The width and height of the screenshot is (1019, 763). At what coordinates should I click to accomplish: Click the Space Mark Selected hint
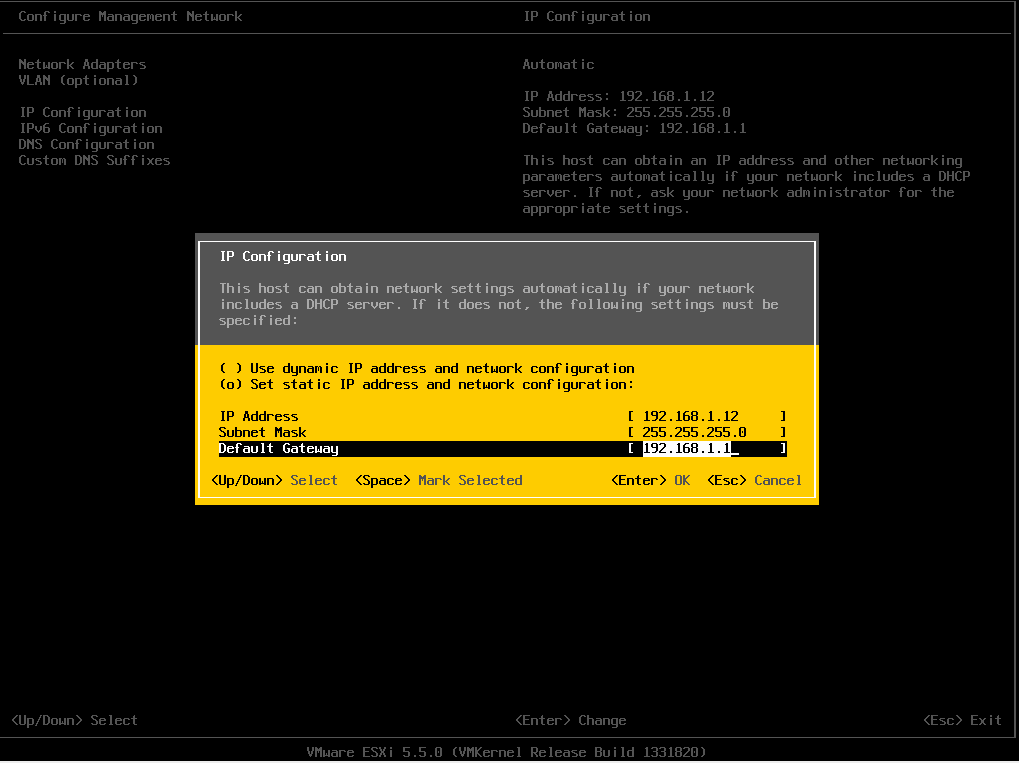click(x=438, y=480)
